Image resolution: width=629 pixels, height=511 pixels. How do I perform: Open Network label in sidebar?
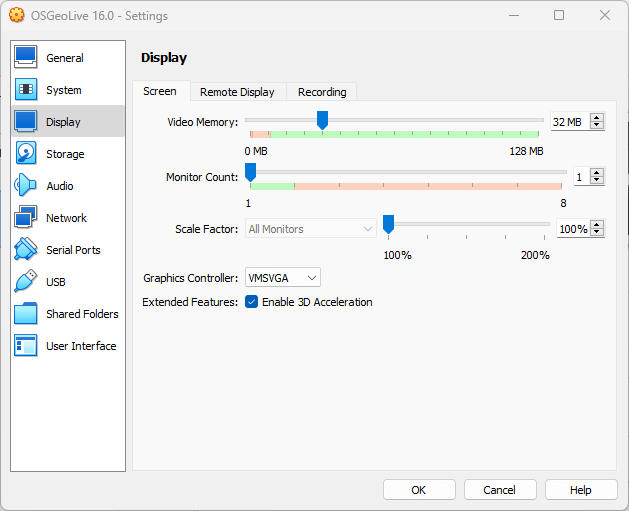(66, 218)
